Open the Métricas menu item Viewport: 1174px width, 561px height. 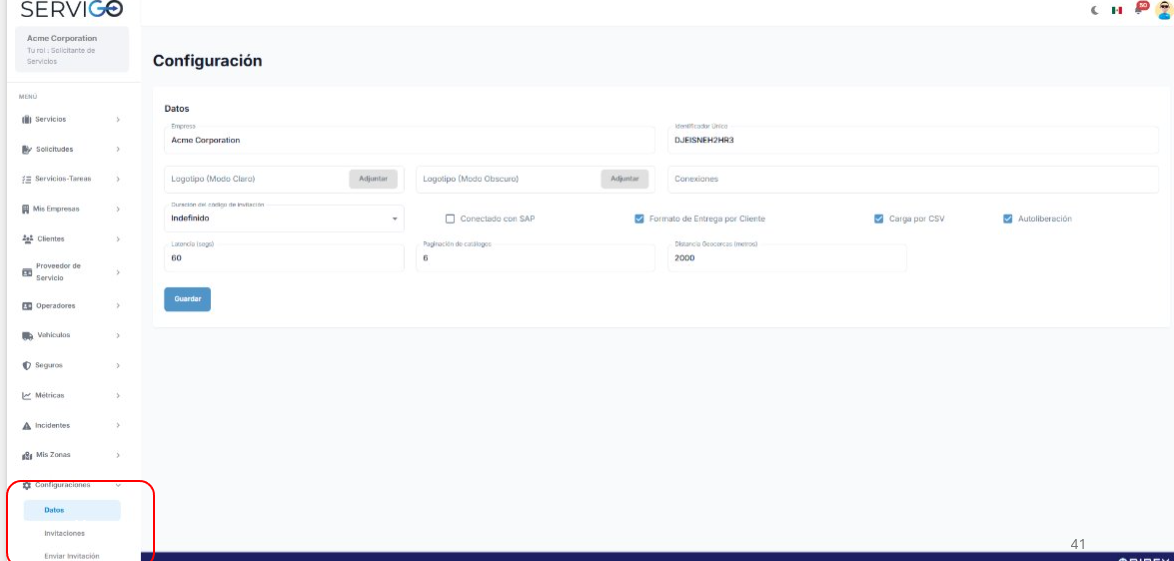pyautogui.click(x=72, y=395)
